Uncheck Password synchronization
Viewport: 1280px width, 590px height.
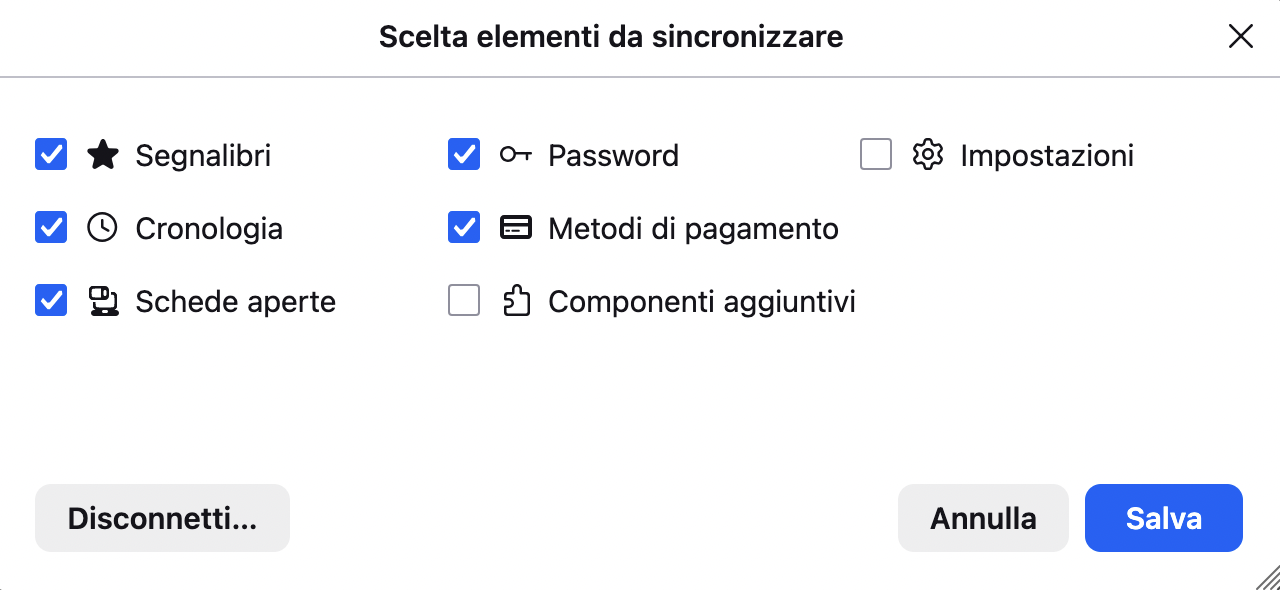point(463,154)
